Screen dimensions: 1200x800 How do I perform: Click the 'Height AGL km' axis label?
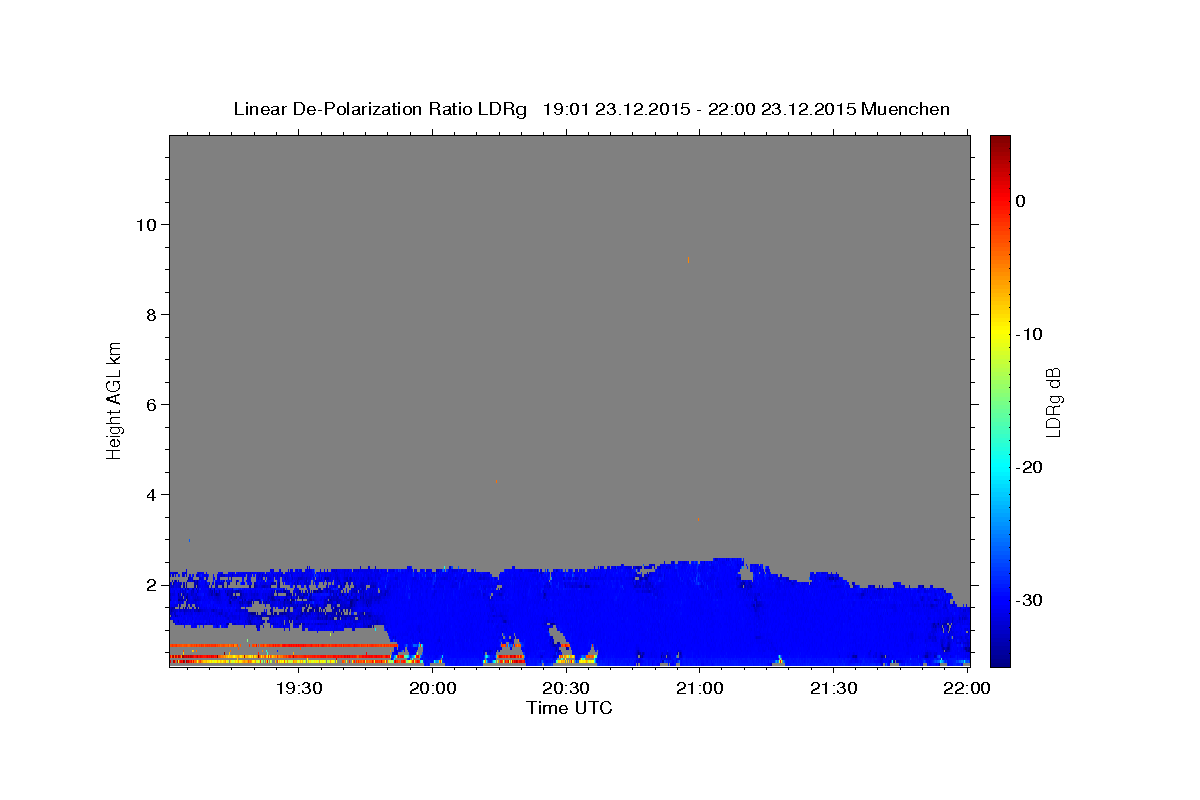click(114, 399)
